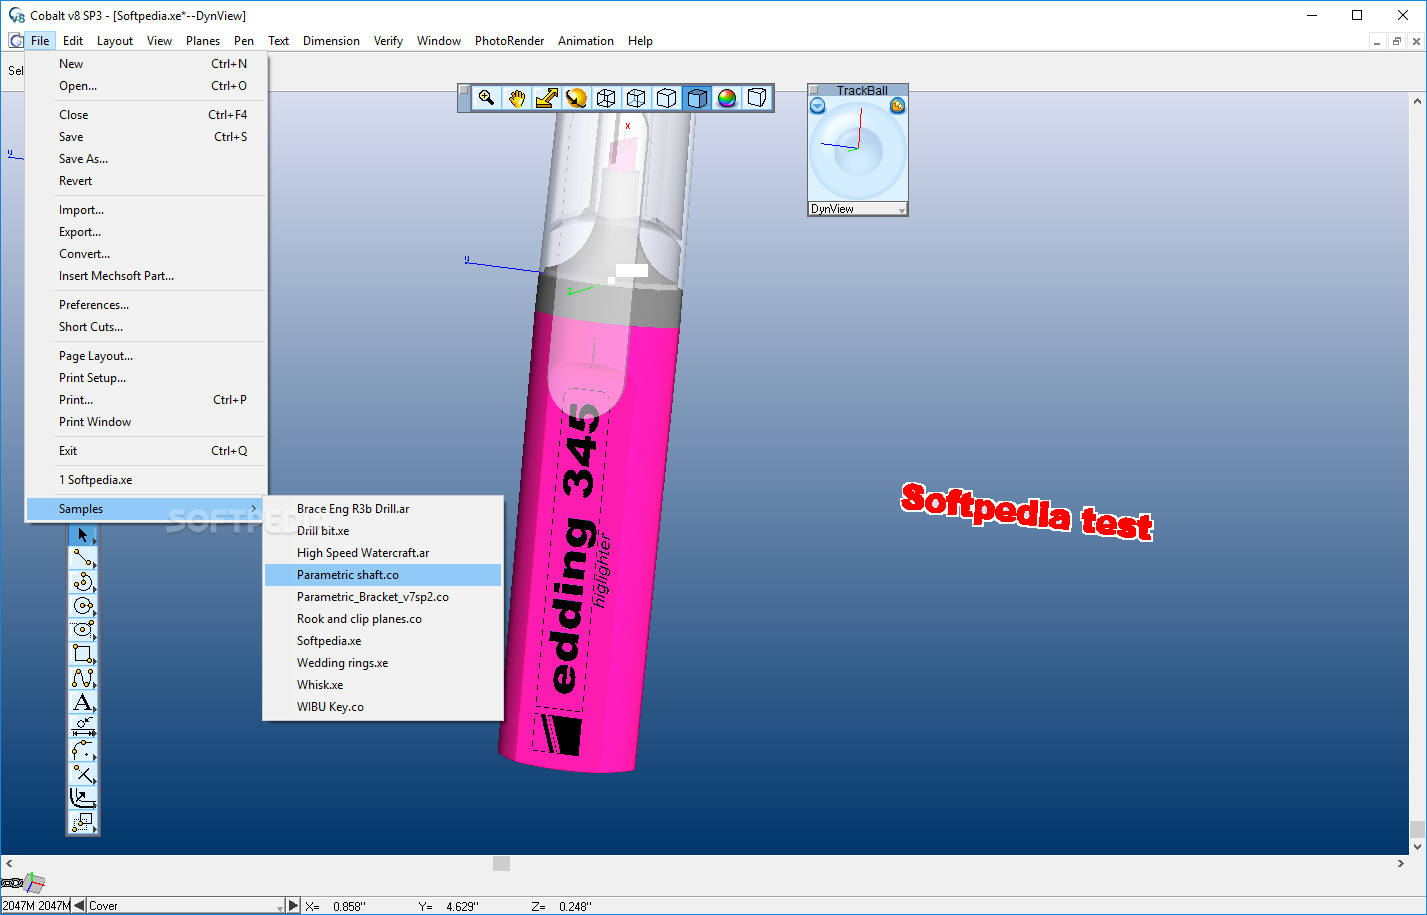Open the File menu
The image size is (1427, 915).
[x=40, y=41]
